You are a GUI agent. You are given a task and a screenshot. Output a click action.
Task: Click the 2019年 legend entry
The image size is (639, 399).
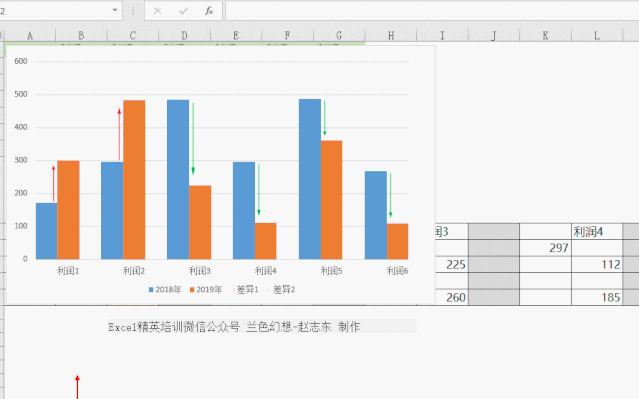(206, 290)
